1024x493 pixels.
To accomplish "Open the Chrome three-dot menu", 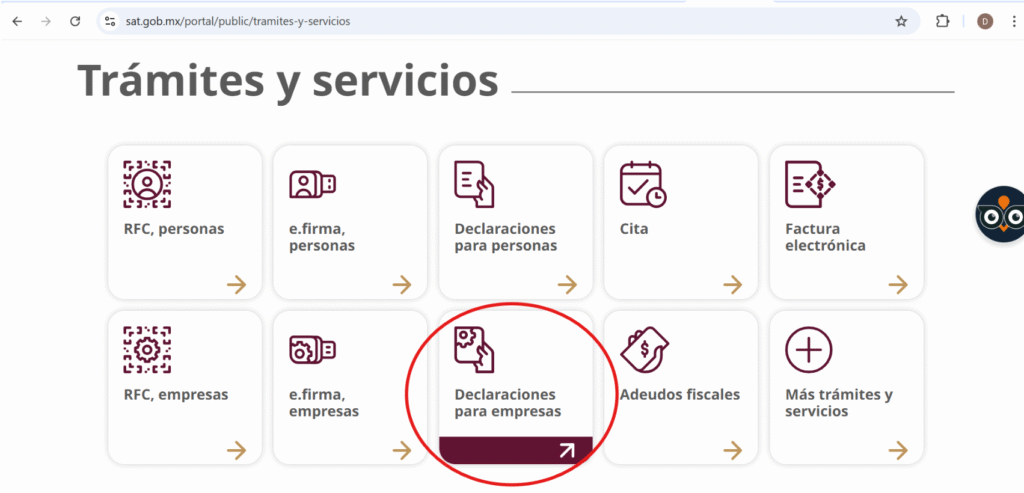I will point(1014,22).
